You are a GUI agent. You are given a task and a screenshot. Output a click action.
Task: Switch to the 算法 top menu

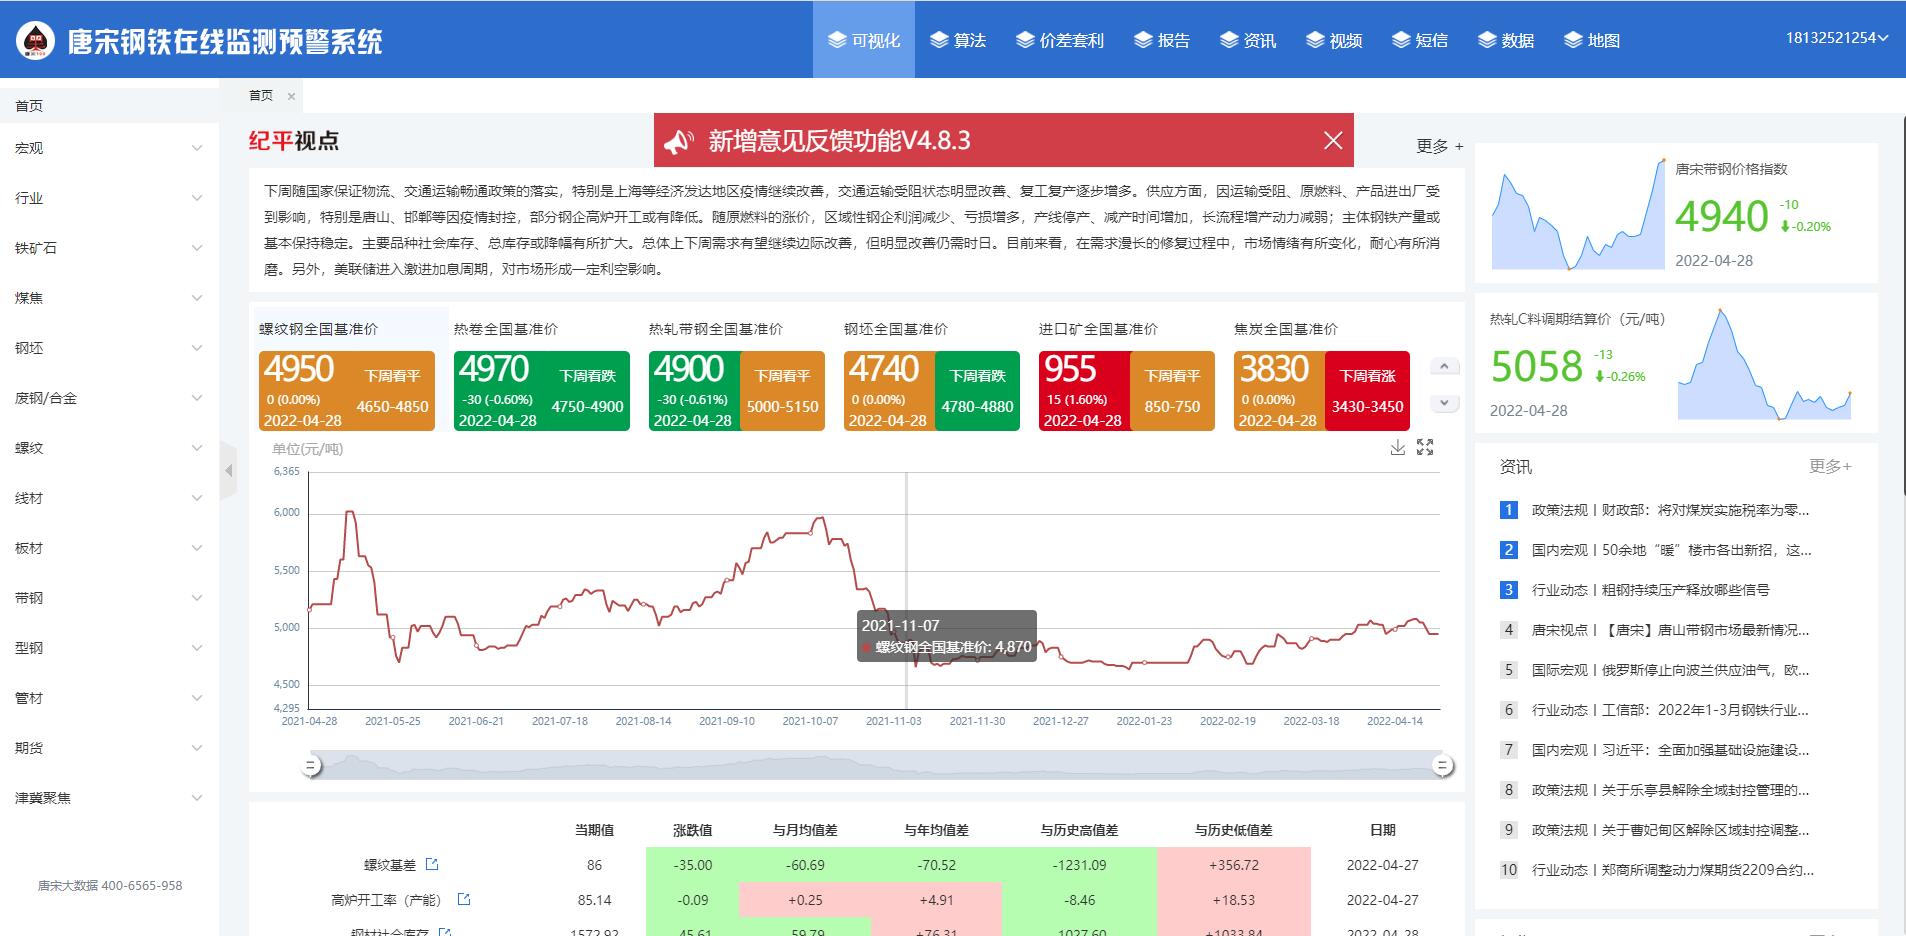[x=958, y=40]
